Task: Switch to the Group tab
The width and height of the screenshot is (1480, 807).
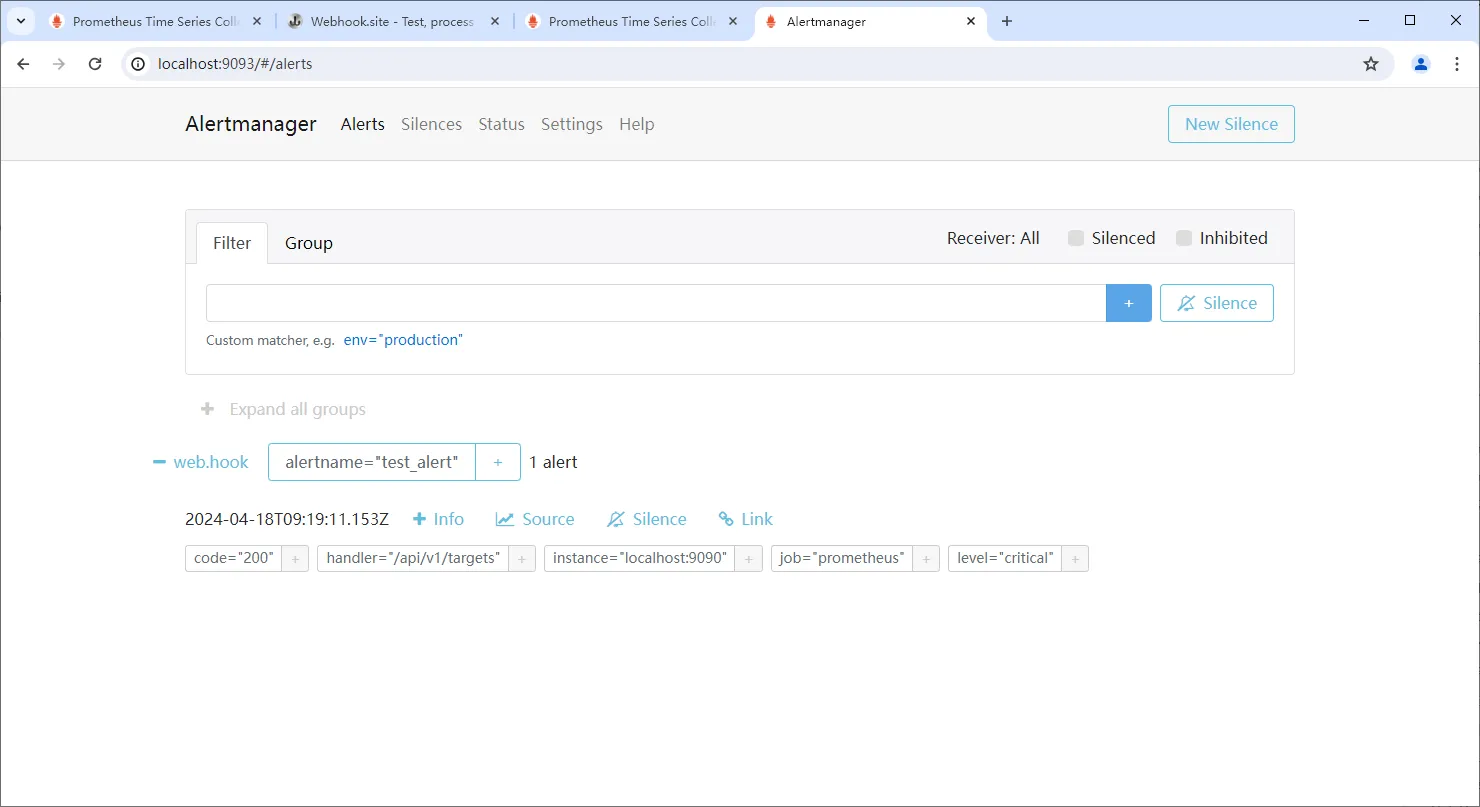Action: (309, 243)
